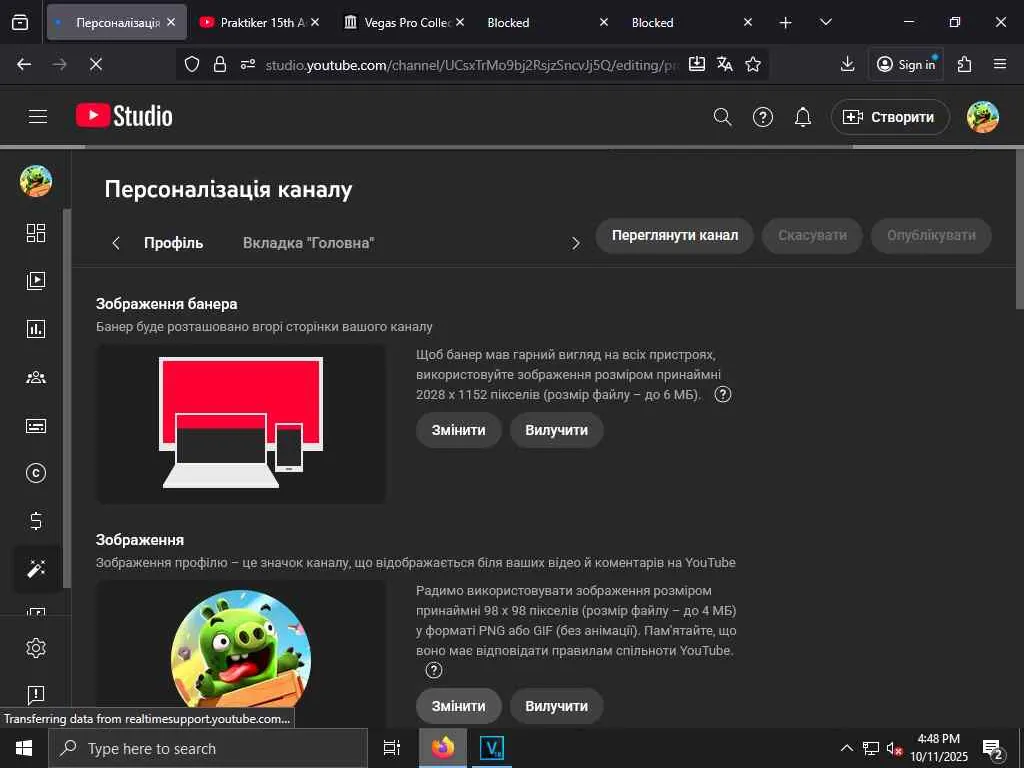Click Змінити for the banner image
1024x768 pixels.
click(x=458, y=430)
